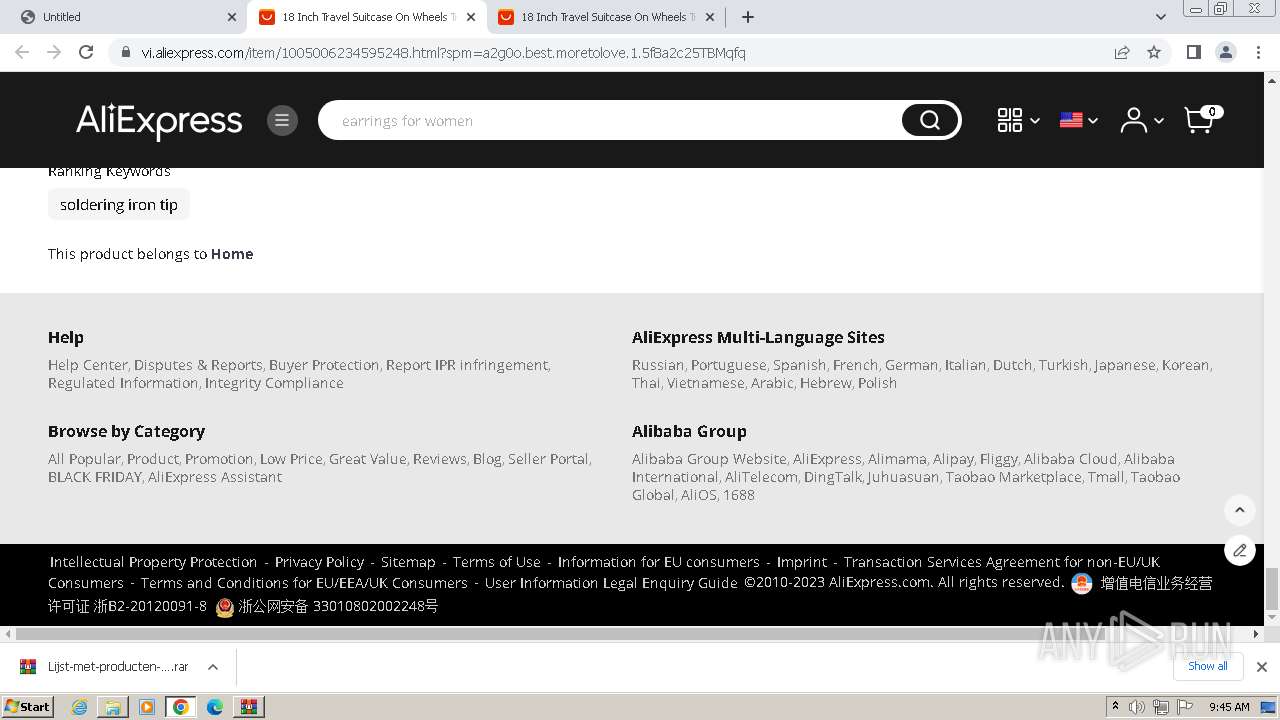Viewport: 1280px width, 720px height.
Task: Open the Seller Portal link
Action: point(548,459)
